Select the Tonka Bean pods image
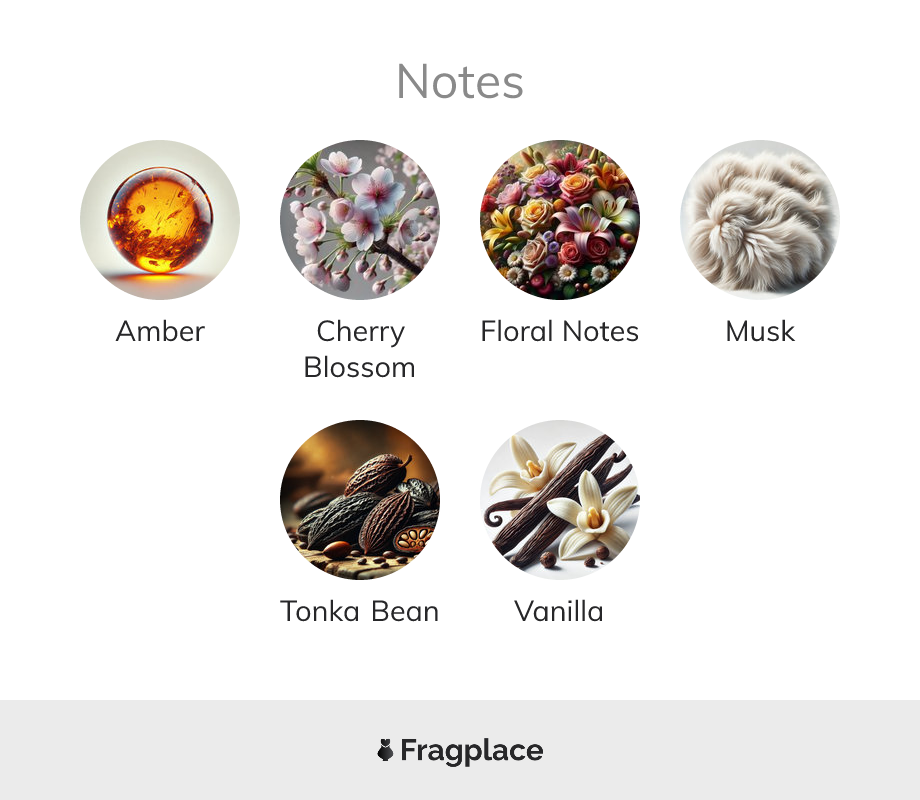Viewport: 920px width, 800px height. click(x=360, y=499)
